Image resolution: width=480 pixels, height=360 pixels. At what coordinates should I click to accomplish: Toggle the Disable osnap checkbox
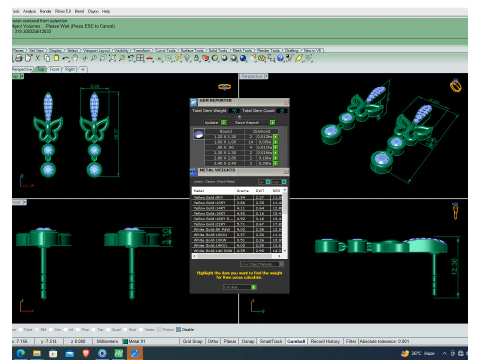(x=178, y=329)
